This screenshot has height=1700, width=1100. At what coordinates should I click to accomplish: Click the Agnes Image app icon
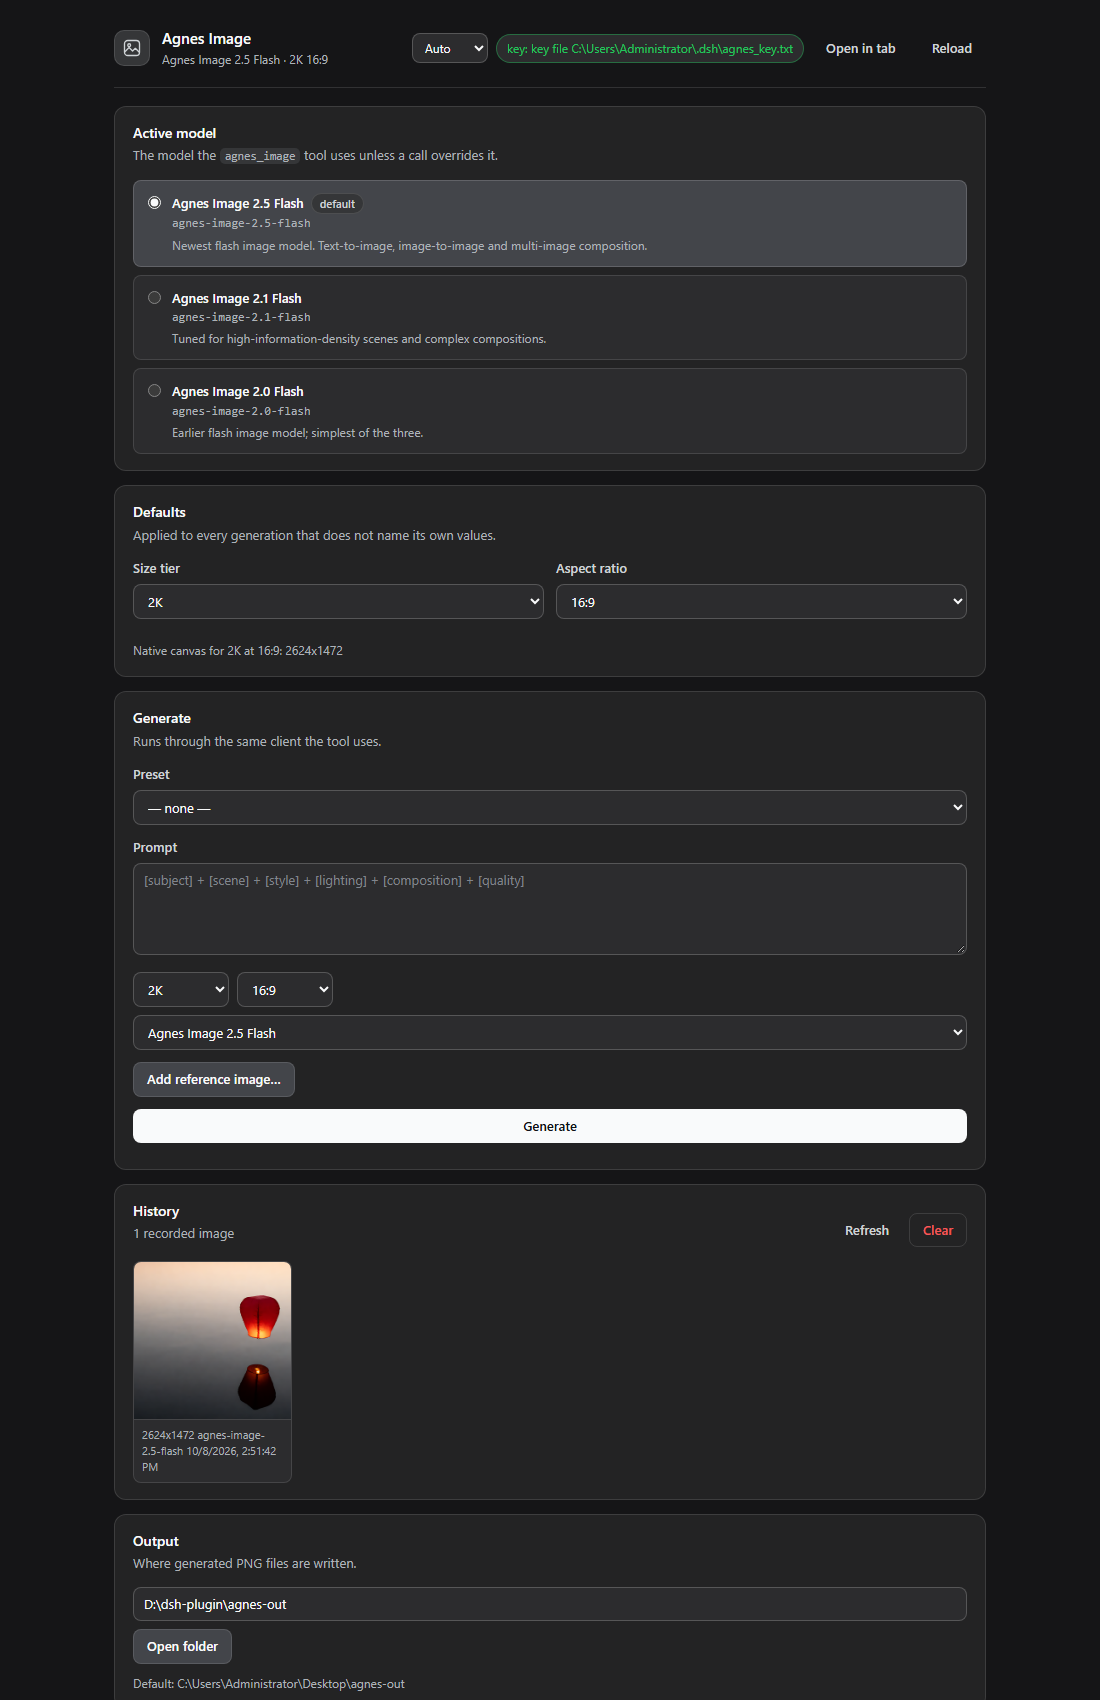(x=132, y=48)
